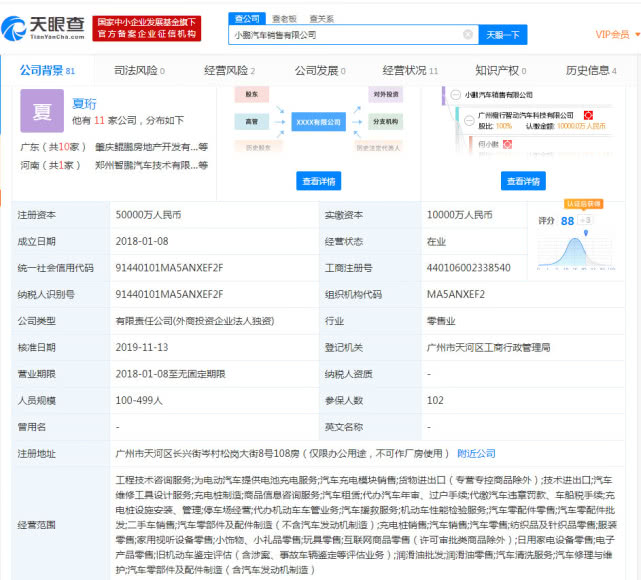The height and width of the screenshot is (580, 641).
Task: Click the 登记机关 value 广州市天河区工商行政管理局
Action: (489, 347)
